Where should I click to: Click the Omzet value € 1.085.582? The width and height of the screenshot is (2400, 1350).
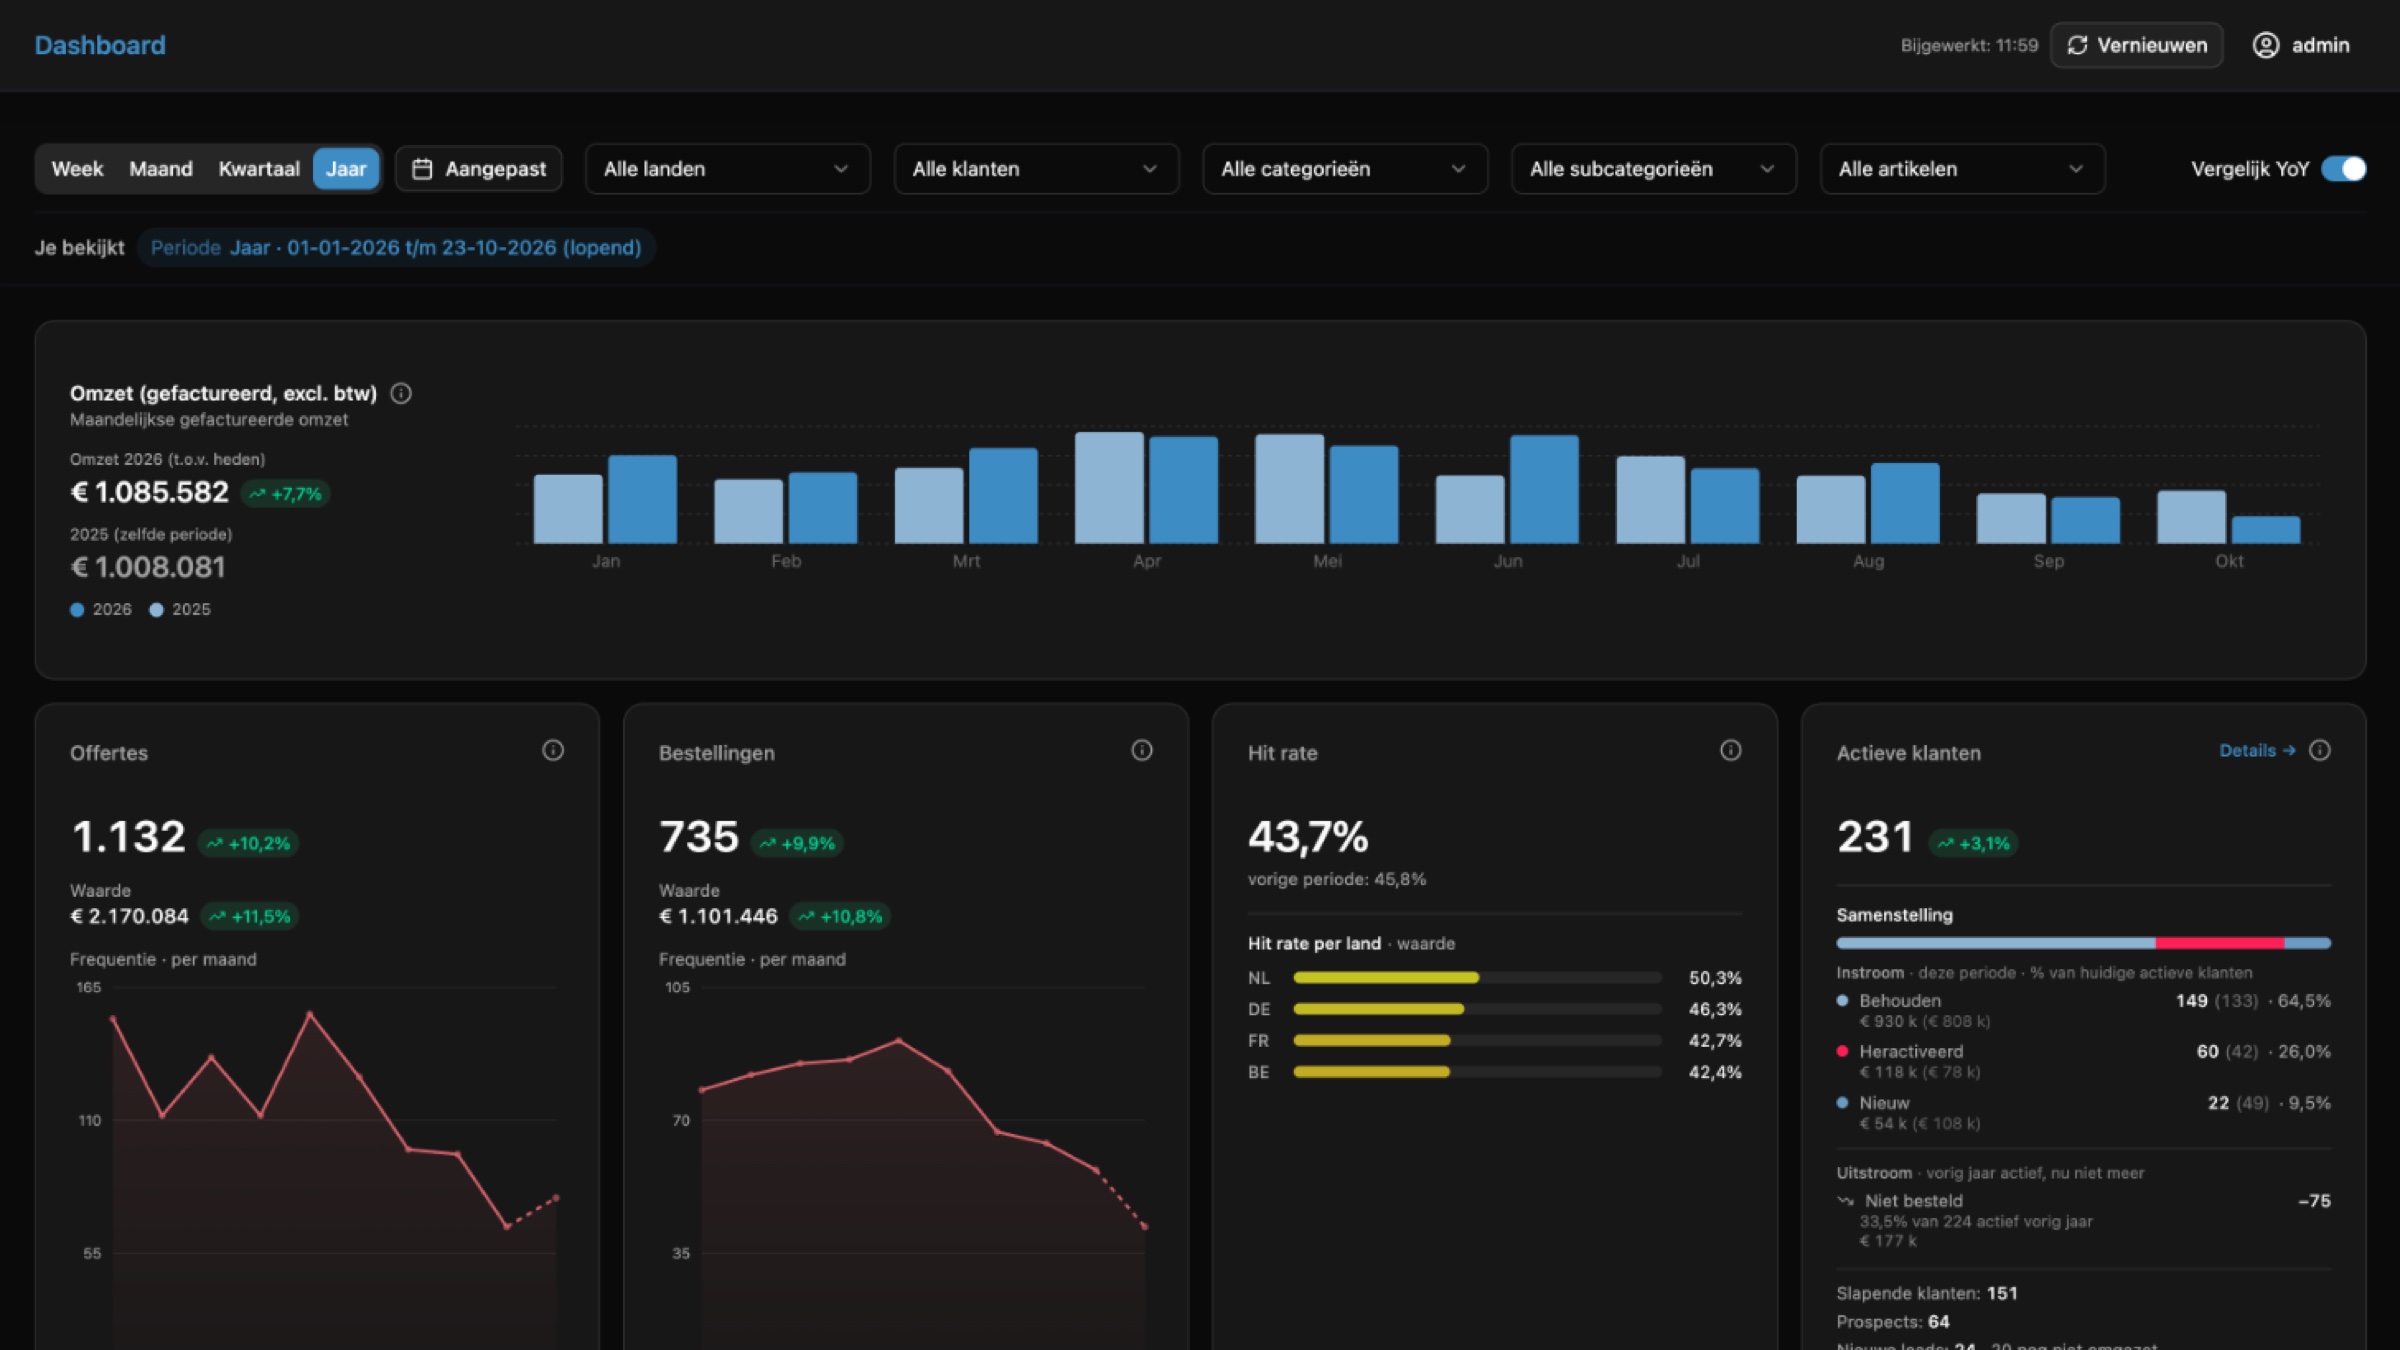pos(149,492)
